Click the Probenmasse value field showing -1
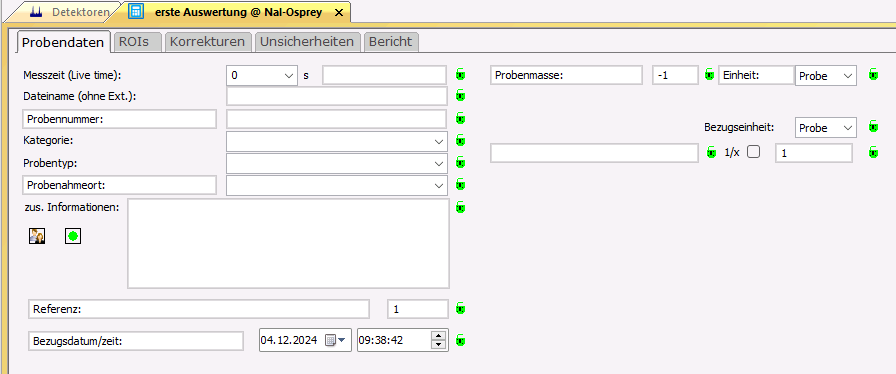Screen dimensions: 896x374 675,75
